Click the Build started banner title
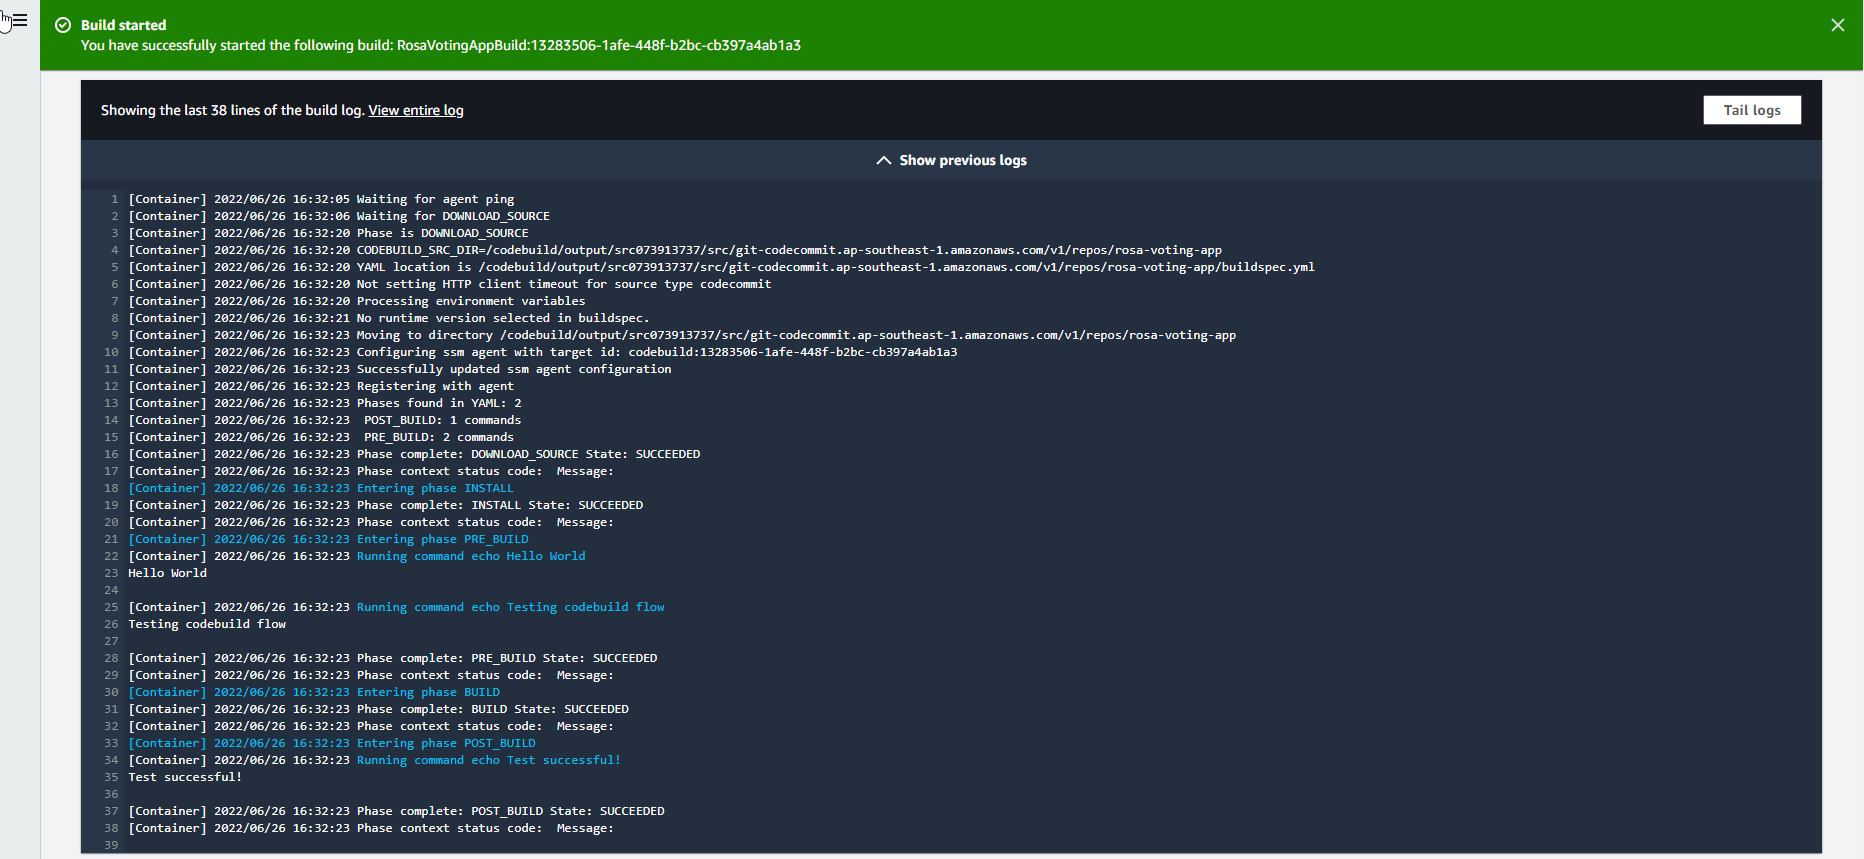This screenshot has height=859, width=1864. point(123,25)
